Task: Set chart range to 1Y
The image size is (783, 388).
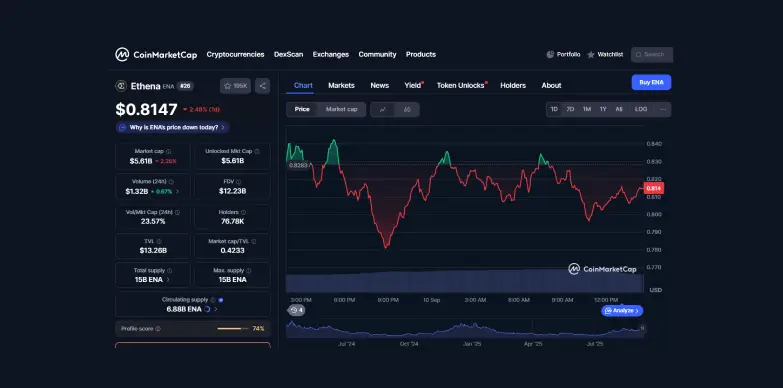Action: (603, 109)
